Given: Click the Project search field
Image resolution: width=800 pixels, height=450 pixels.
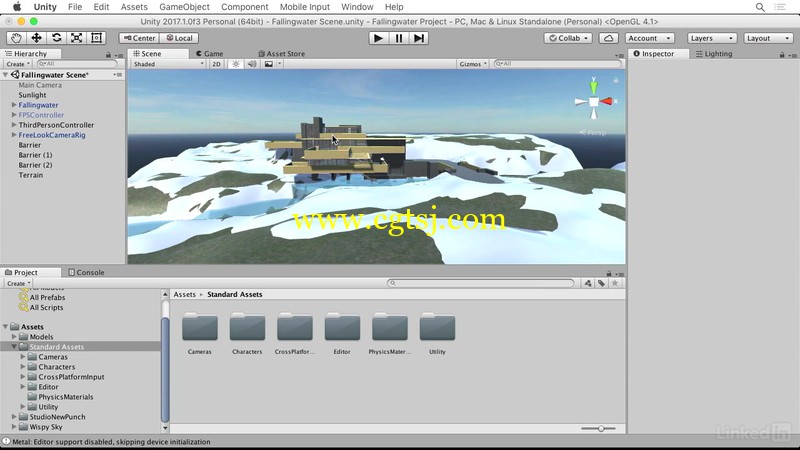Looking at the screenshot, I should [481, 283].
